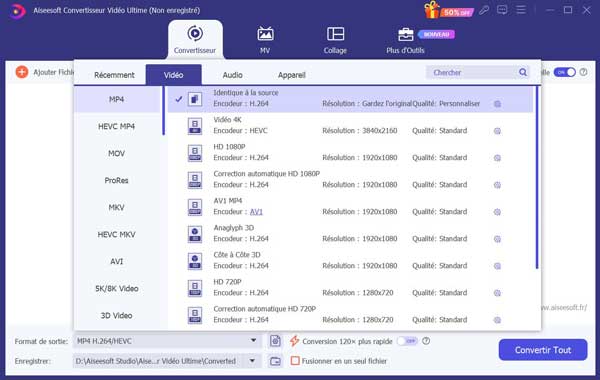Open settings gear for HD 1080P
This screenshot has width=600, height=380.
pyautogui.click(x=497, y=158)
